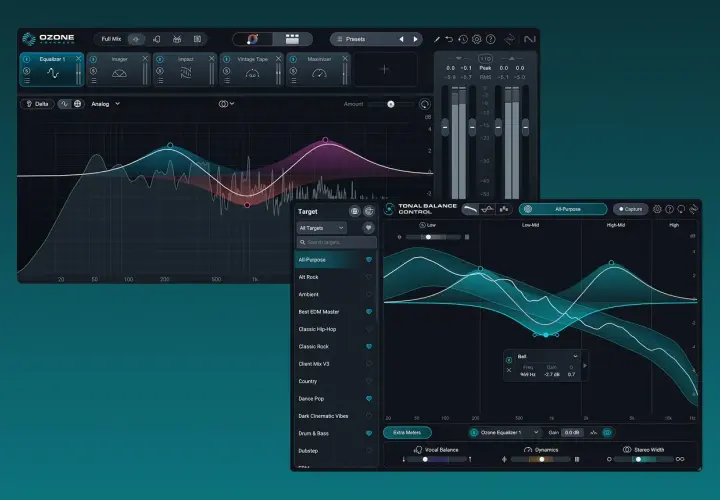Select the Classic Hip-Hop target
Screen dimensions: 720x500
(335, 329)
